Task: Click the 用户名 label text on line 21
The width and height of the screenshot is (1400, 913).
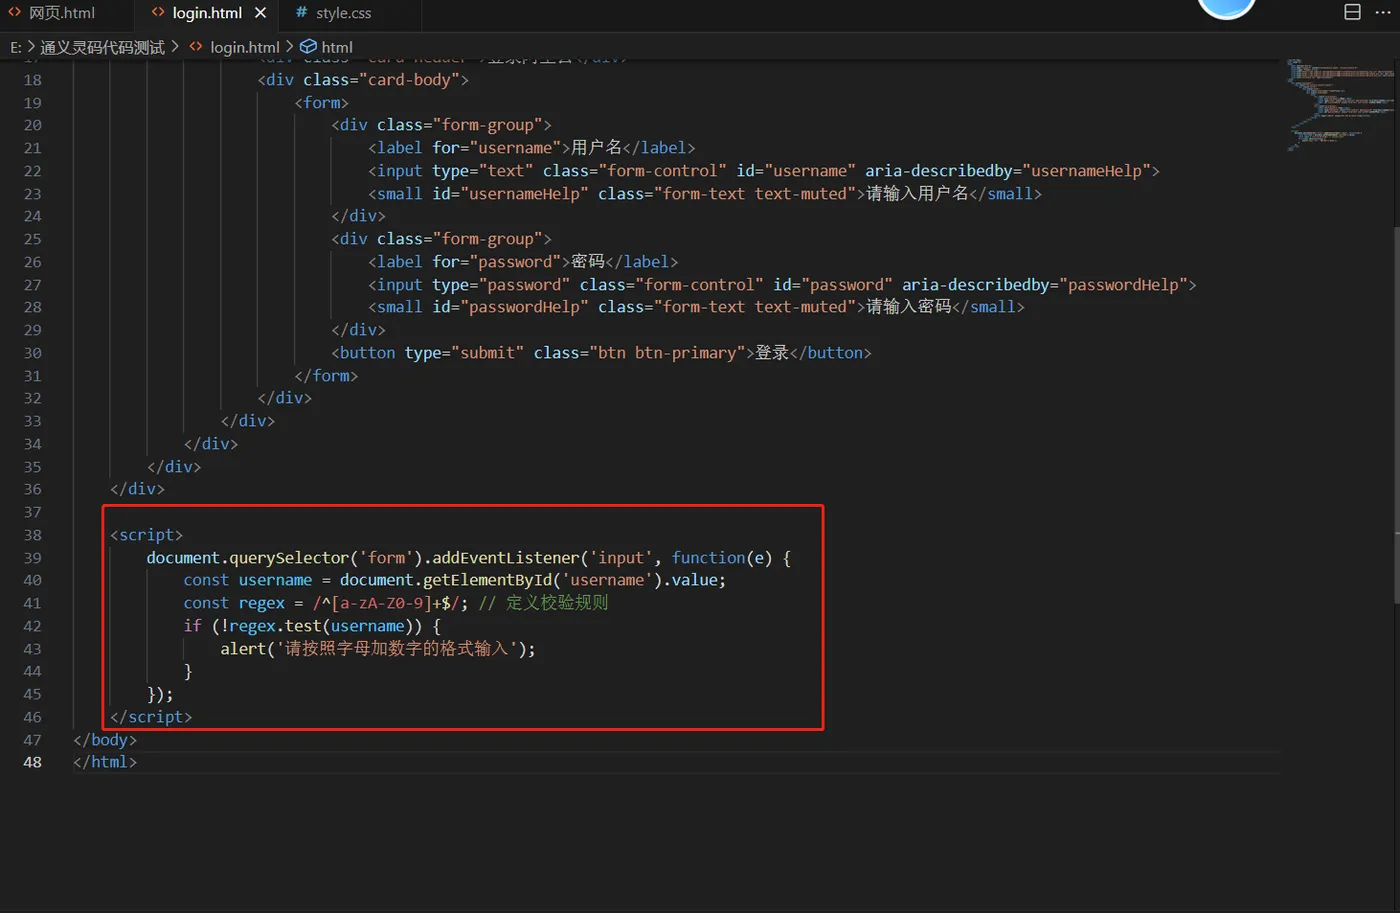Action: [x=596, y=148]
